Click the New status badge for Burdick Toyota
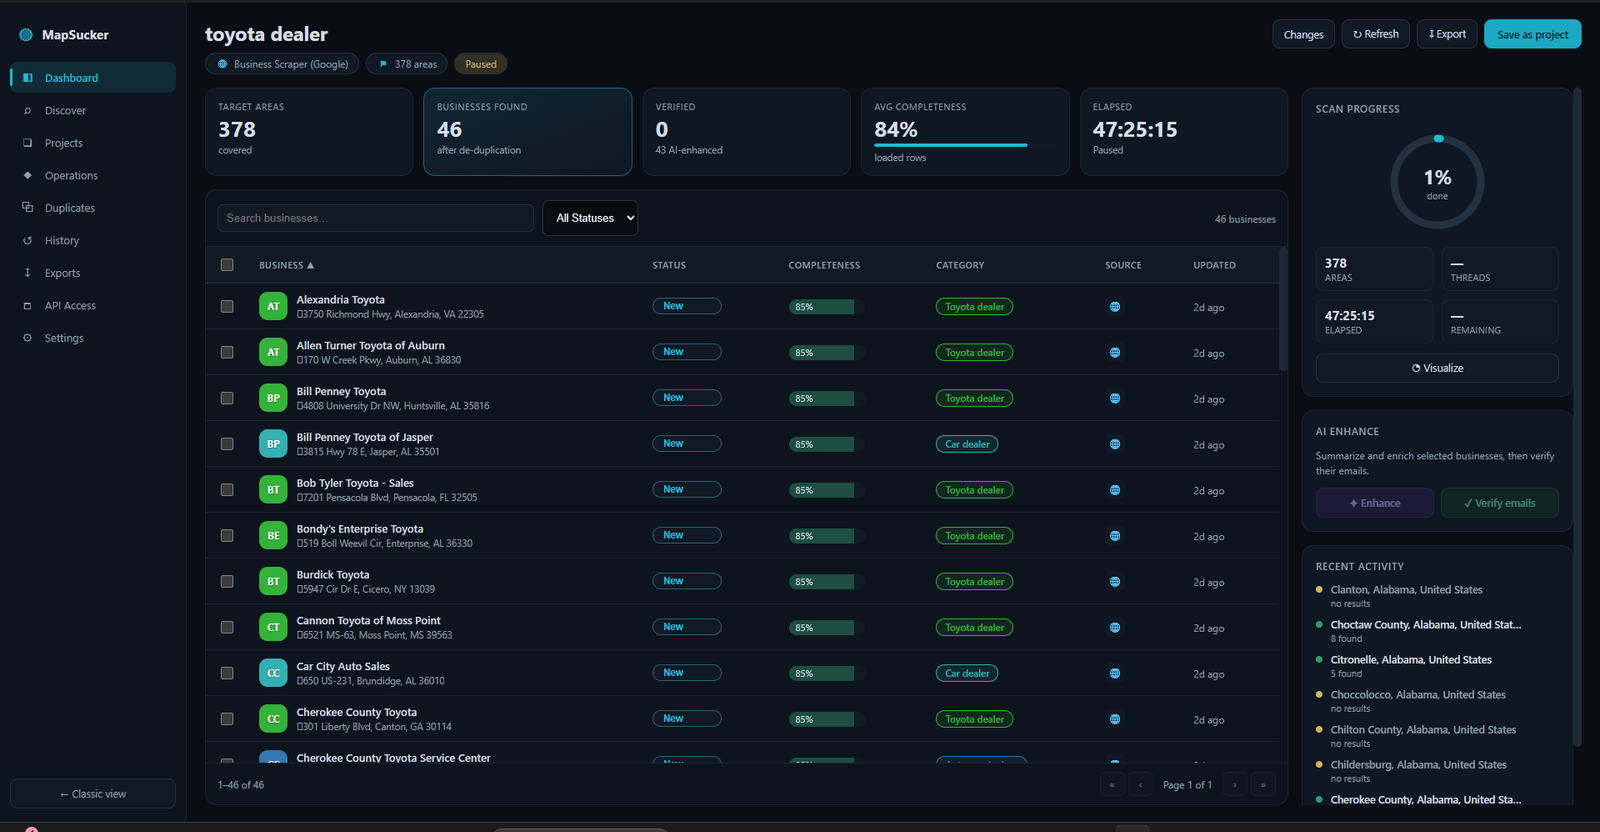The height and width of the screenshot is (832, 1600). [x=687, y=581]
